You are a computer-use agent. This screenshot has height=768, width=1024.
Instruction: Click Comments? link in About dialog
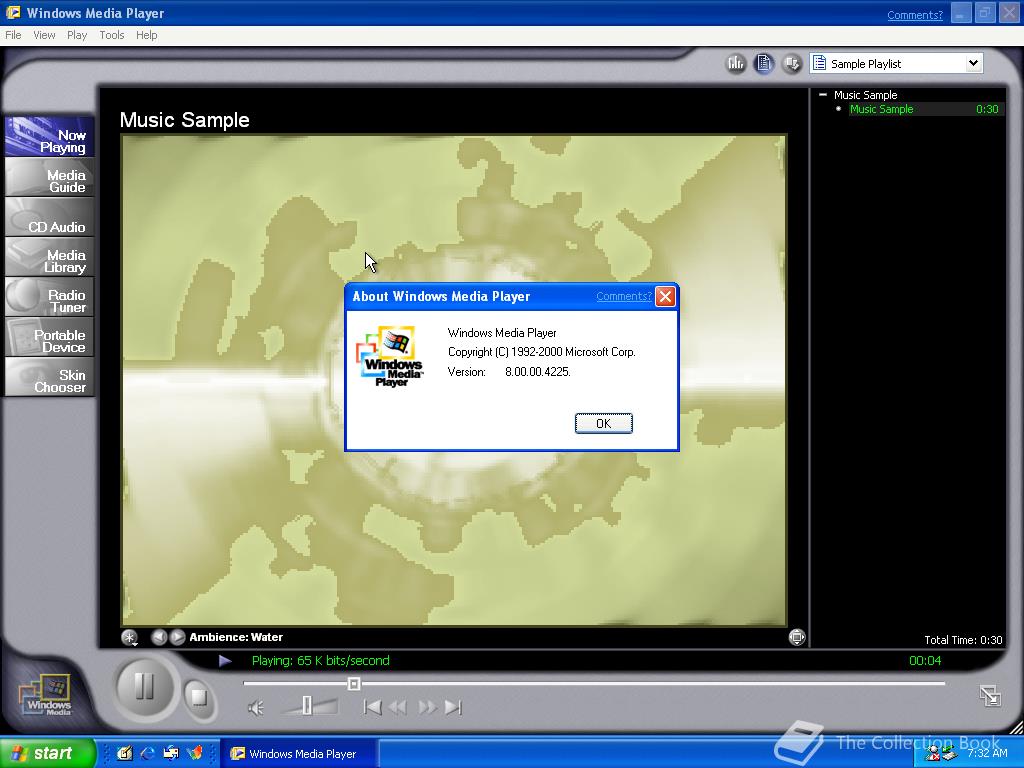click(624, 296)
